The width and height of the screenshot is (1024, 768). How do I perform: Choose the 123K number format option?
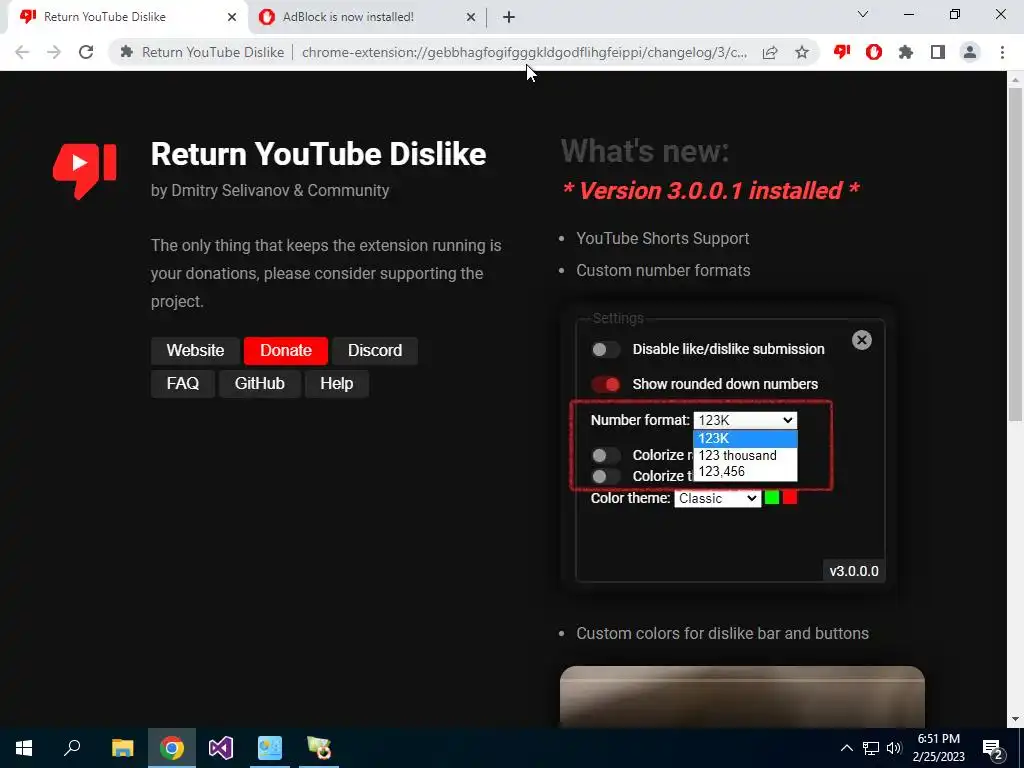745,439
